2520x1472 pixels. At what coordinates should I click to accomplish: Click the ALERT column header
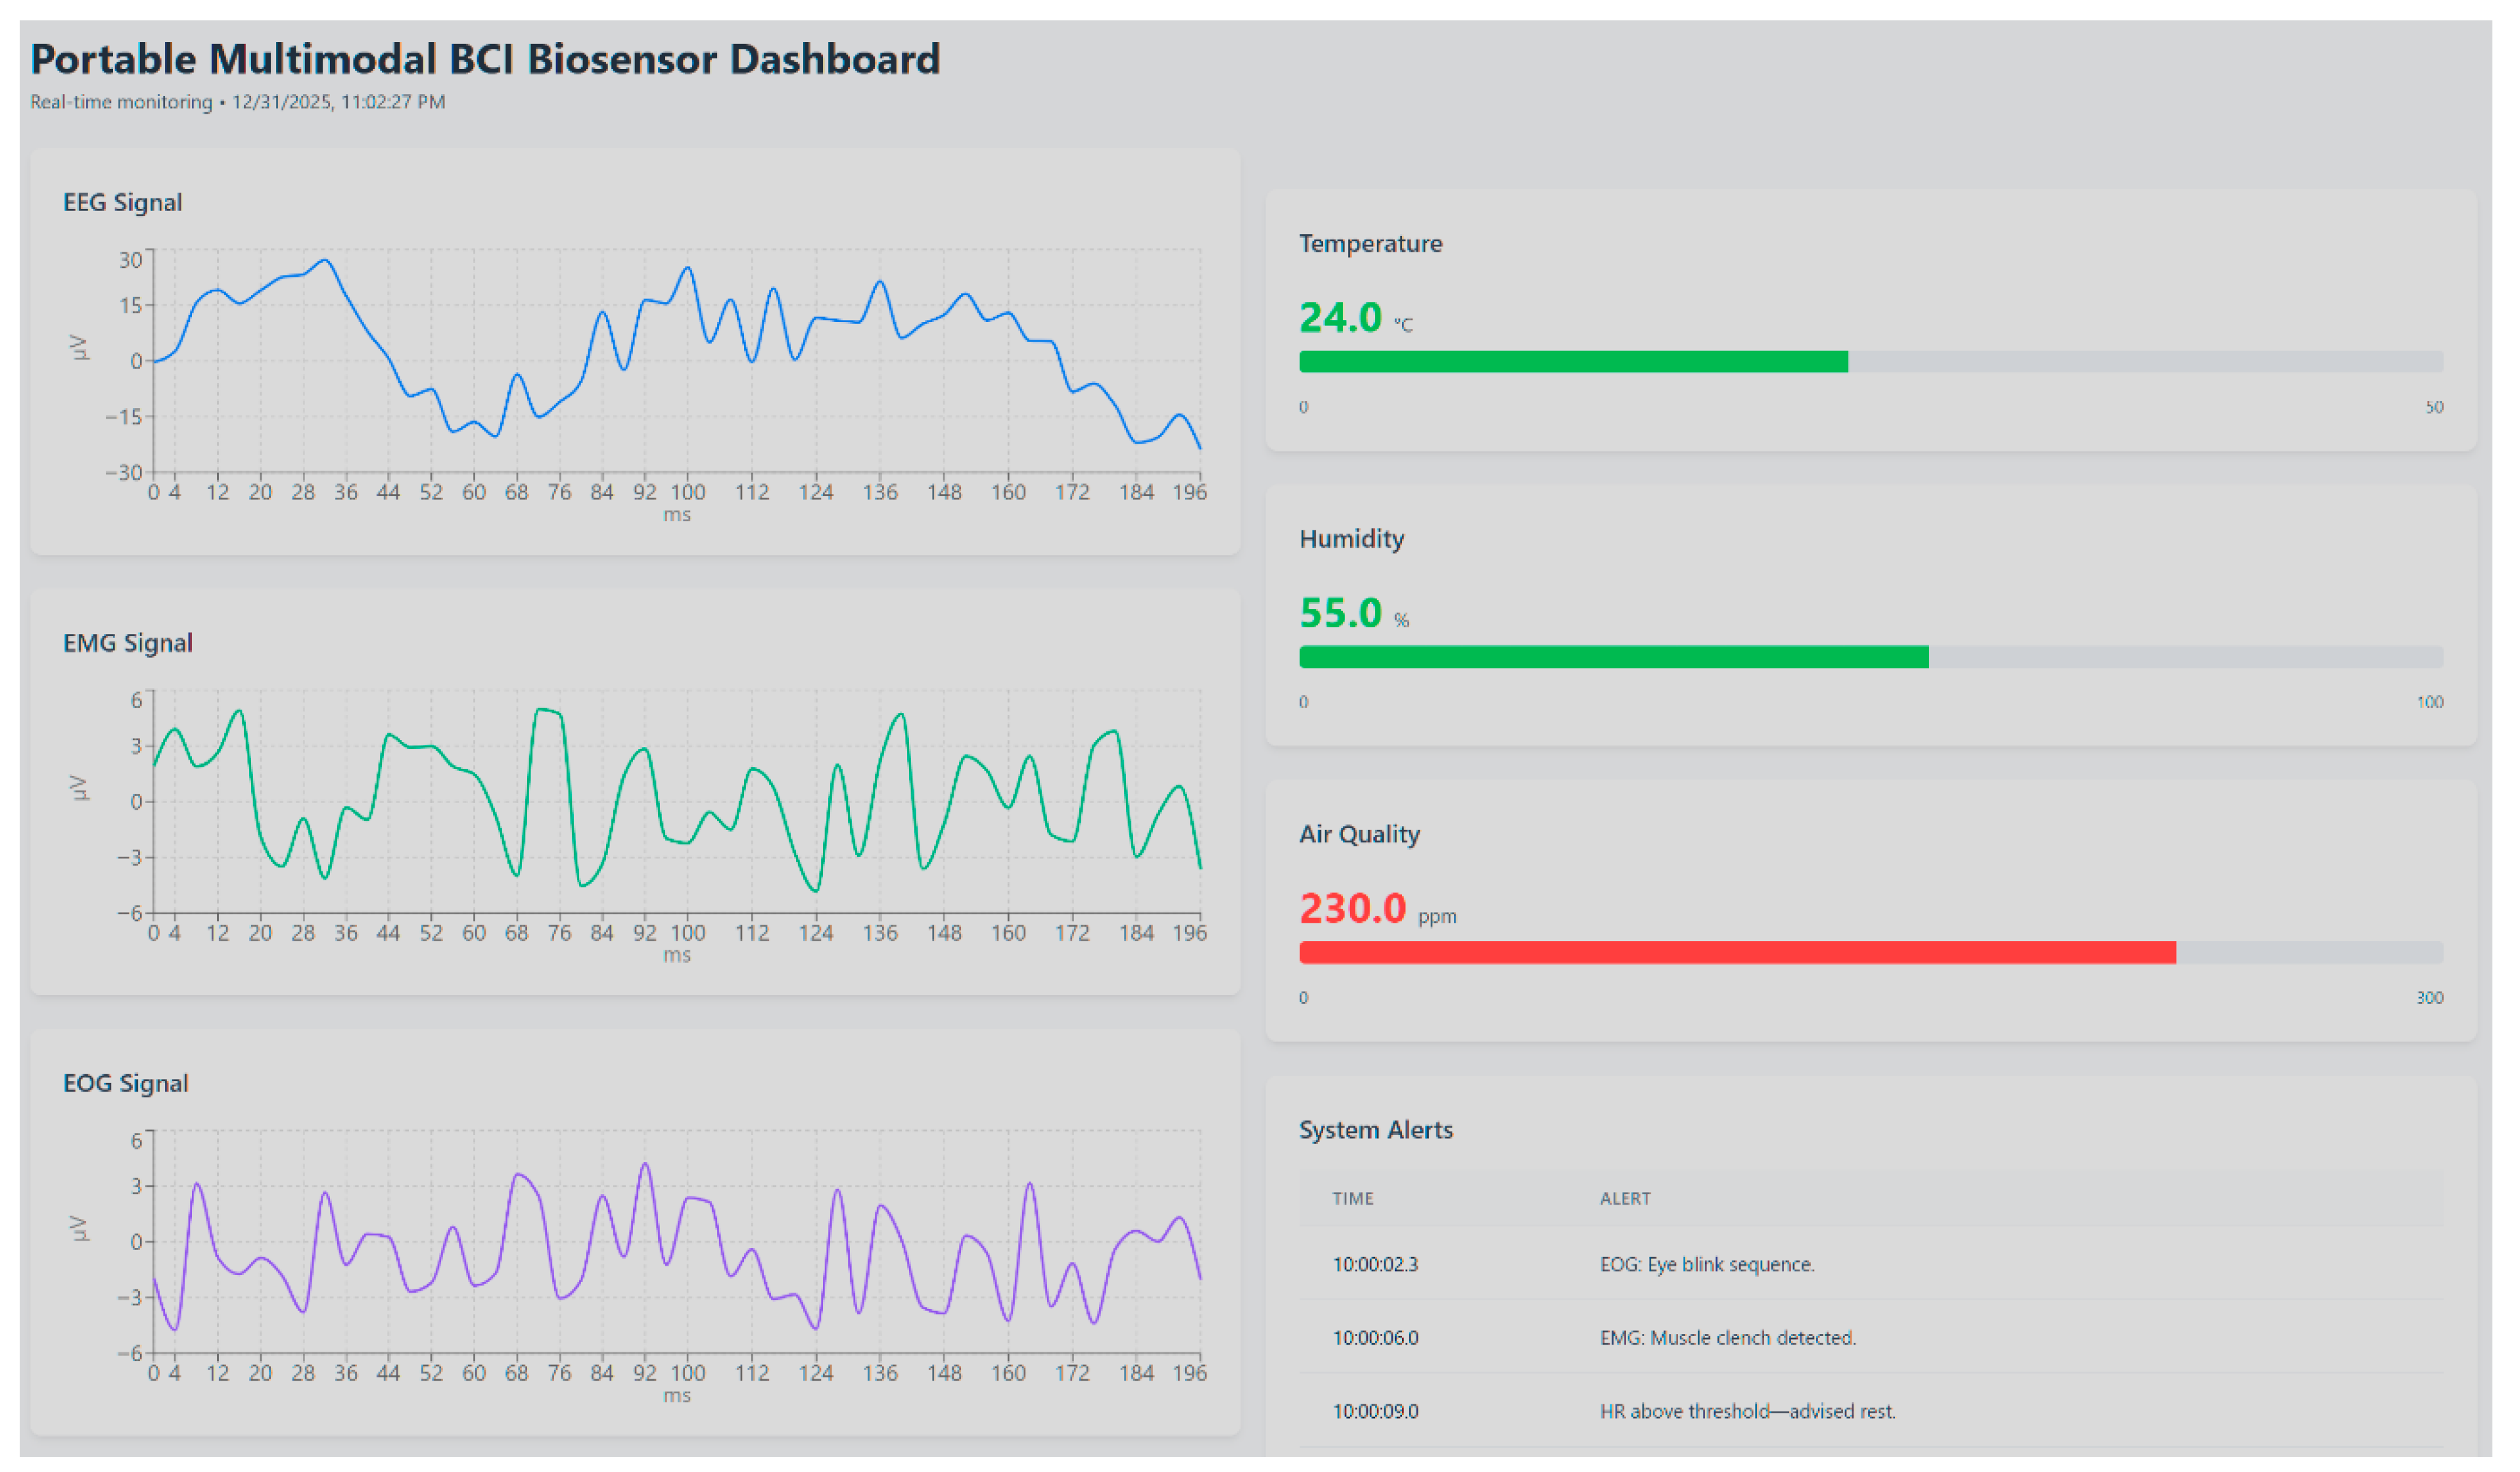tap(1624, 1198)
